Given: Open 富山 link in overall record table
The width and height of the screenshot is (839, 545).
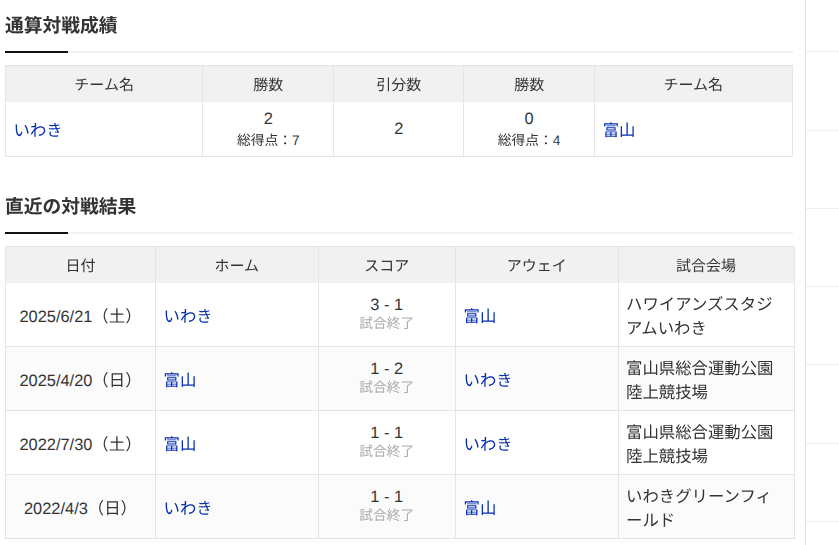Looking at the screenshot, I should 619,130.
